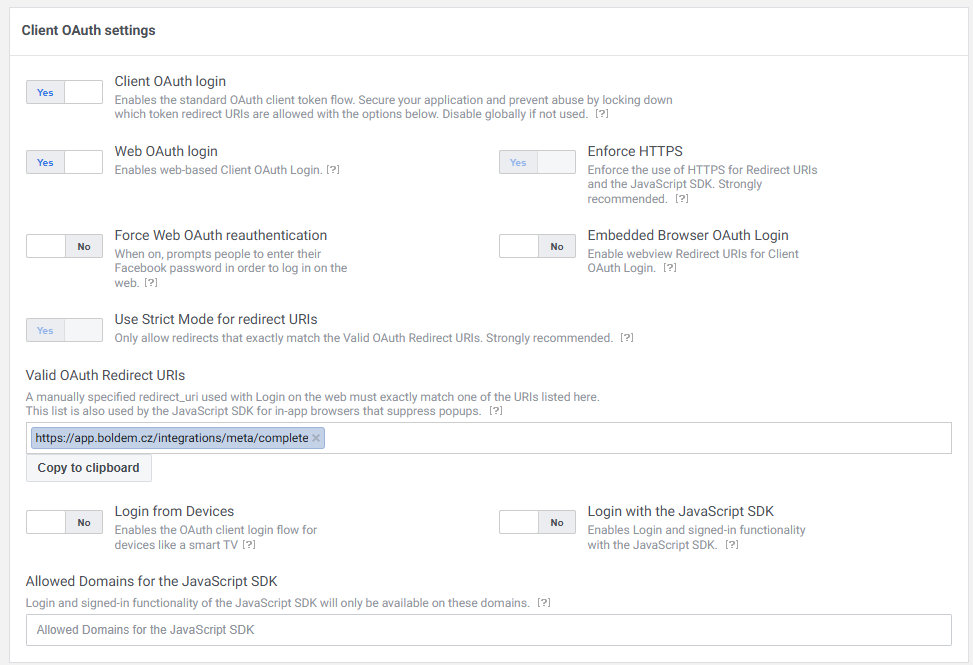Open help tooltip for Client OAuth login
The image size is (973, 665).
[602, 114]
